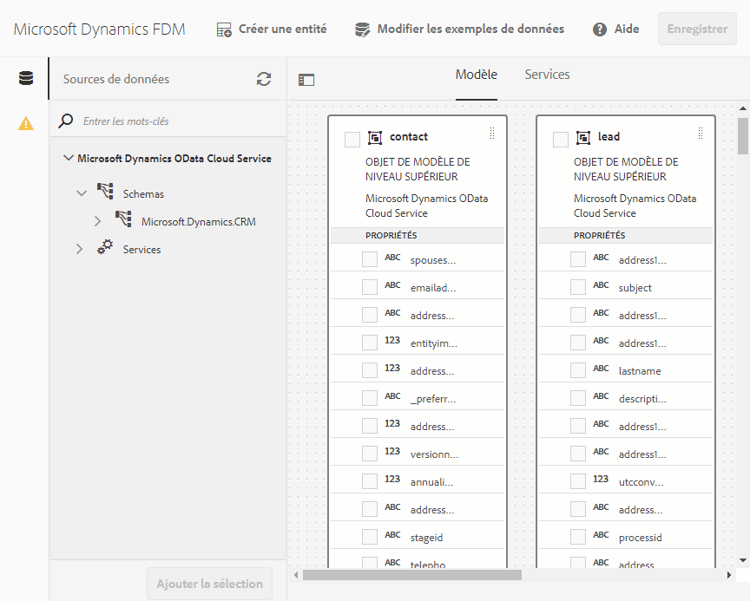Select the Modèle tab

(476, 75)
